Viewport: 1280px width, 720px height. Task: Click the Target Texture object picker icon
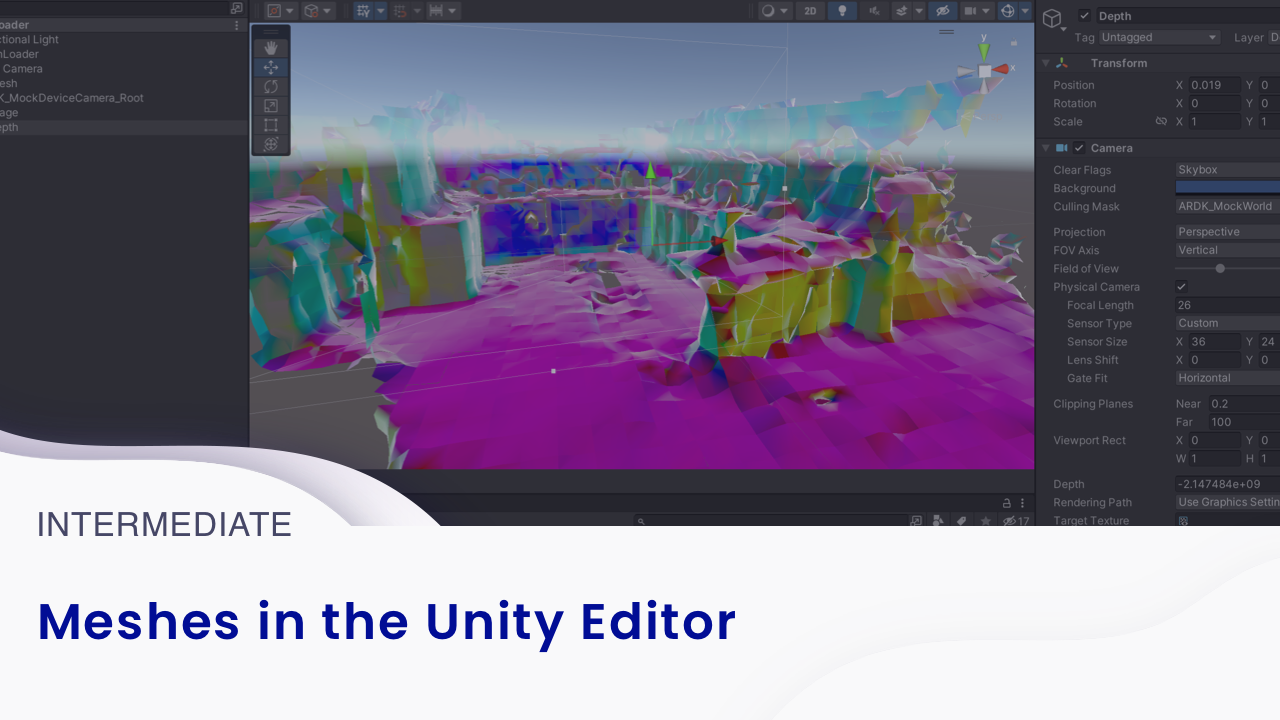point(1183,521)
